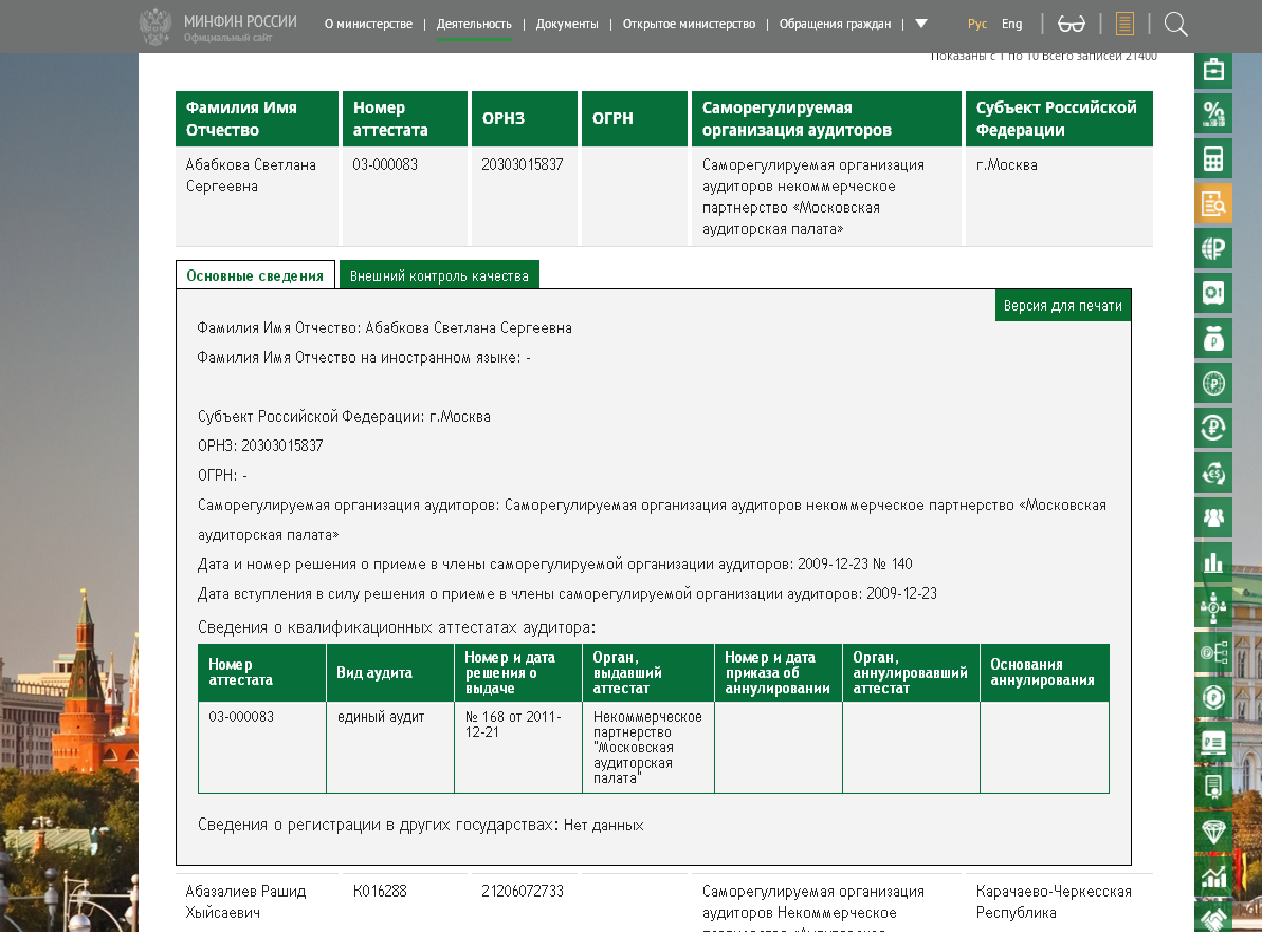1262x932 pixels.
Task: Select Рус language option
Action: (x=977, y=24)
